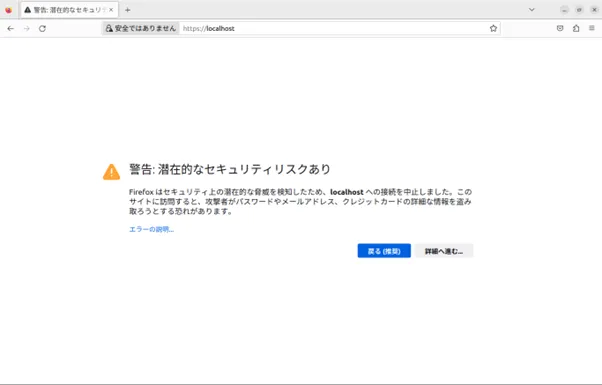Click the forward navigation arrow
The image size is (602, 385).
(26, 28)
